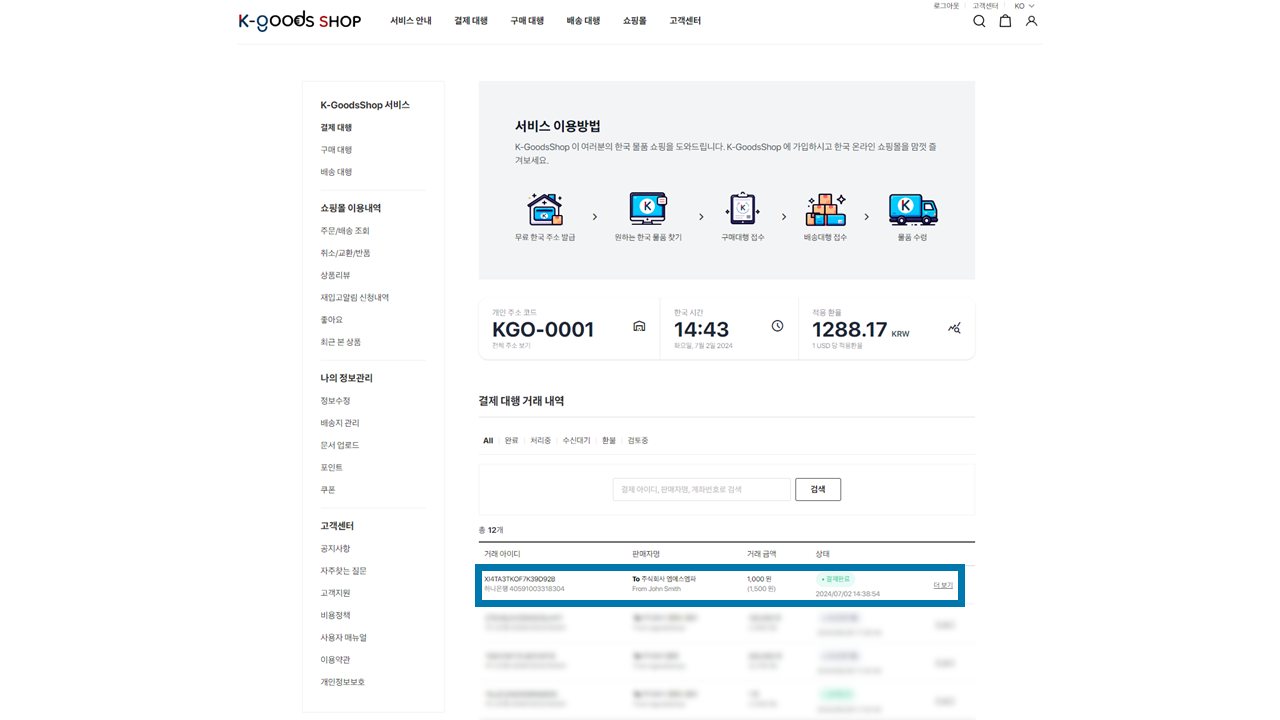The width and height of the screenshot is (1280, 720).
Task: Click the delivery truck 물품 수령 icon
Action: (x=912, y=210)
